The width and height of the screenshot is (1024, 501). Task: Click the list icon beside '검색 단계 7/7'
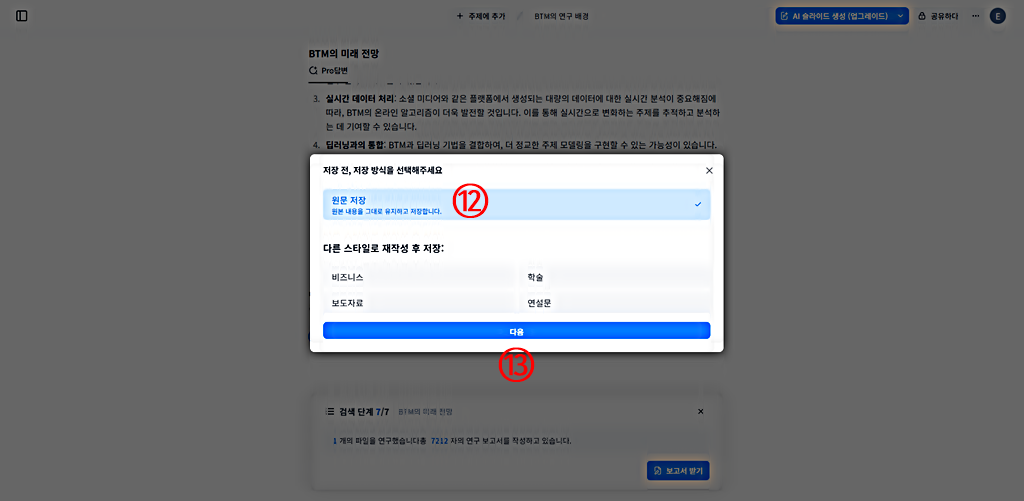pyautogui.click(x=330, y=412)
